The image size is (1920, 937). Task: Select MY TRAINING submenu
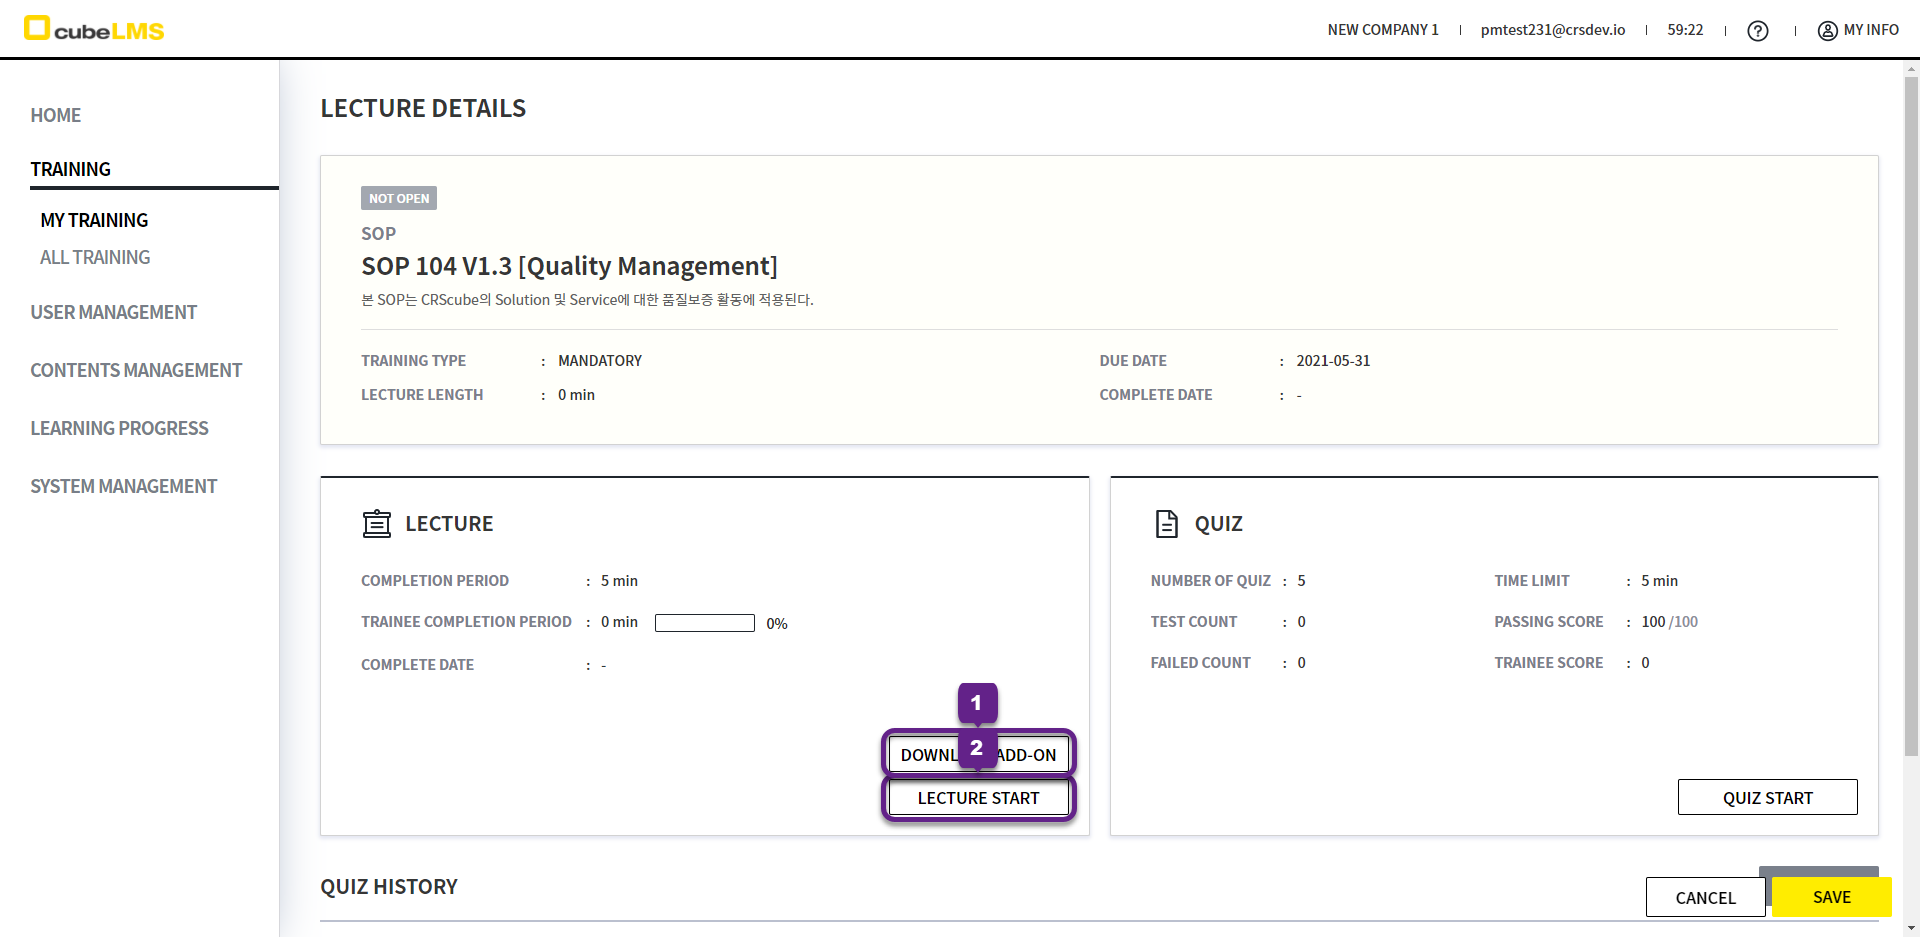(x=94, y=220)
